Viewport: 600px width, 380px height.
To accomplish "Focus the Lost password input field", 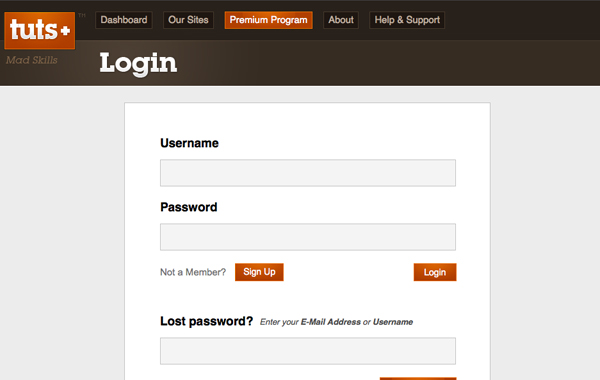I will (308, 351).
